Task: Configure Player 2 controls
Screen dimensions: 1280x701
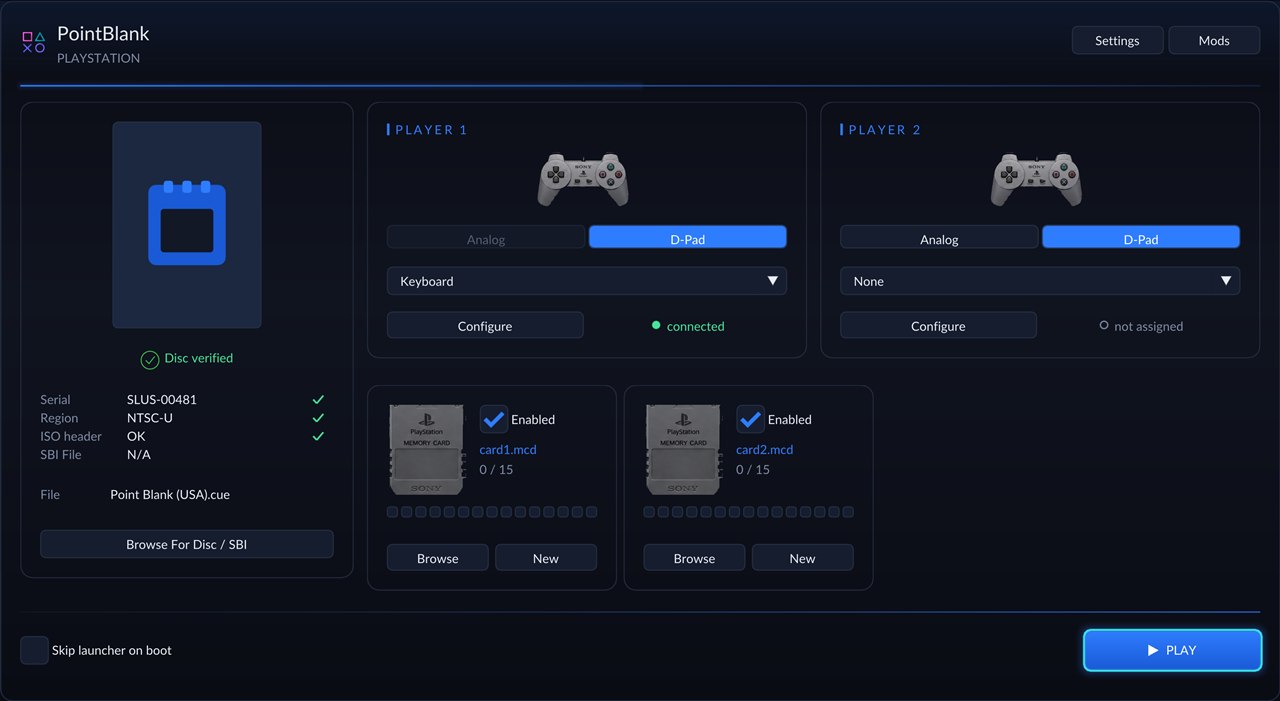Action: 938,326
